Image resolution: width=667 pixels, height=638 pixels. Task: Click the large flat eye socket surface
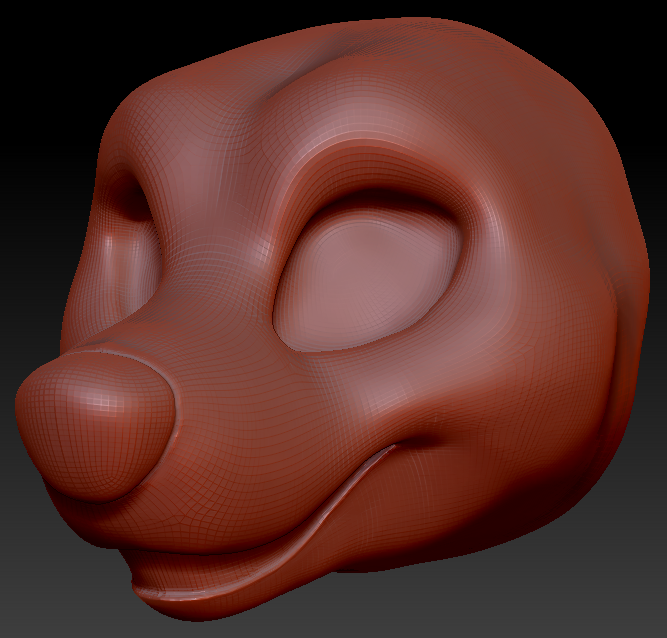(x=368, y=279)
